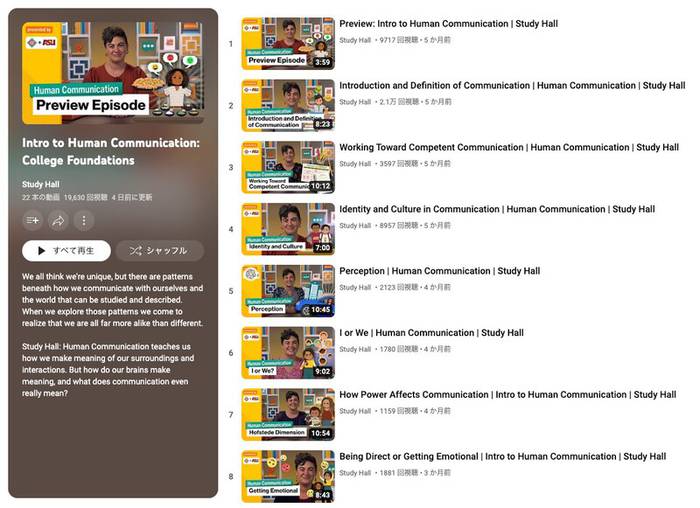Click the 9:02 I or We? thumbnail
Screen dimensions: 700x508
point(288,353)
